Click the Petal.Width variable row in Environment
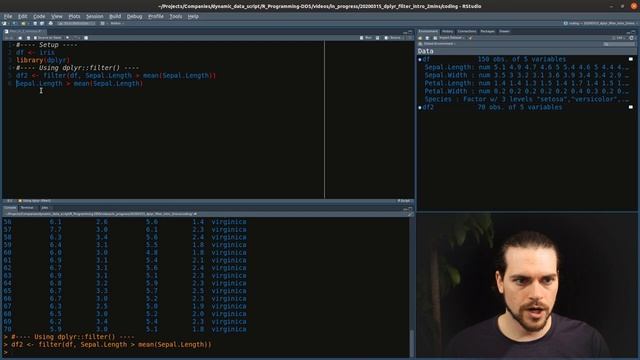640x360 pixels. click(526, 91)
